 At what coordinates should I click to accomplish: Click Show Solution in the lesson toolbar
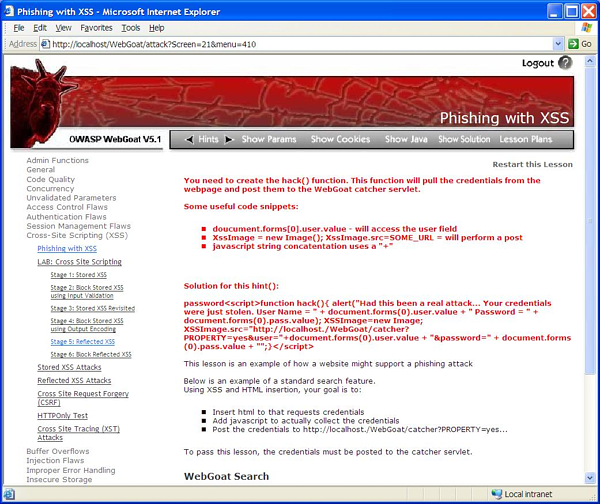click(x=464, y=139)
